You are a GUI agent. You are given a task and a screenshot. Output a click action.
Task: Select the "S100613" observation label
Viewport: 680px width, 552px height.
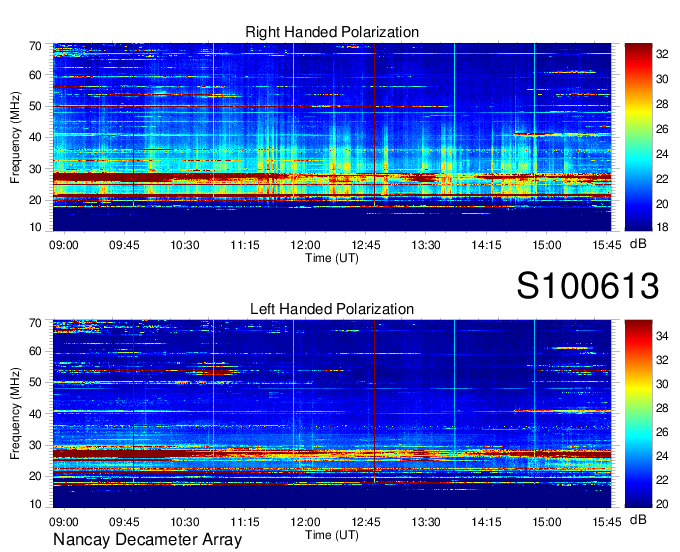click(x=588, y=286)
